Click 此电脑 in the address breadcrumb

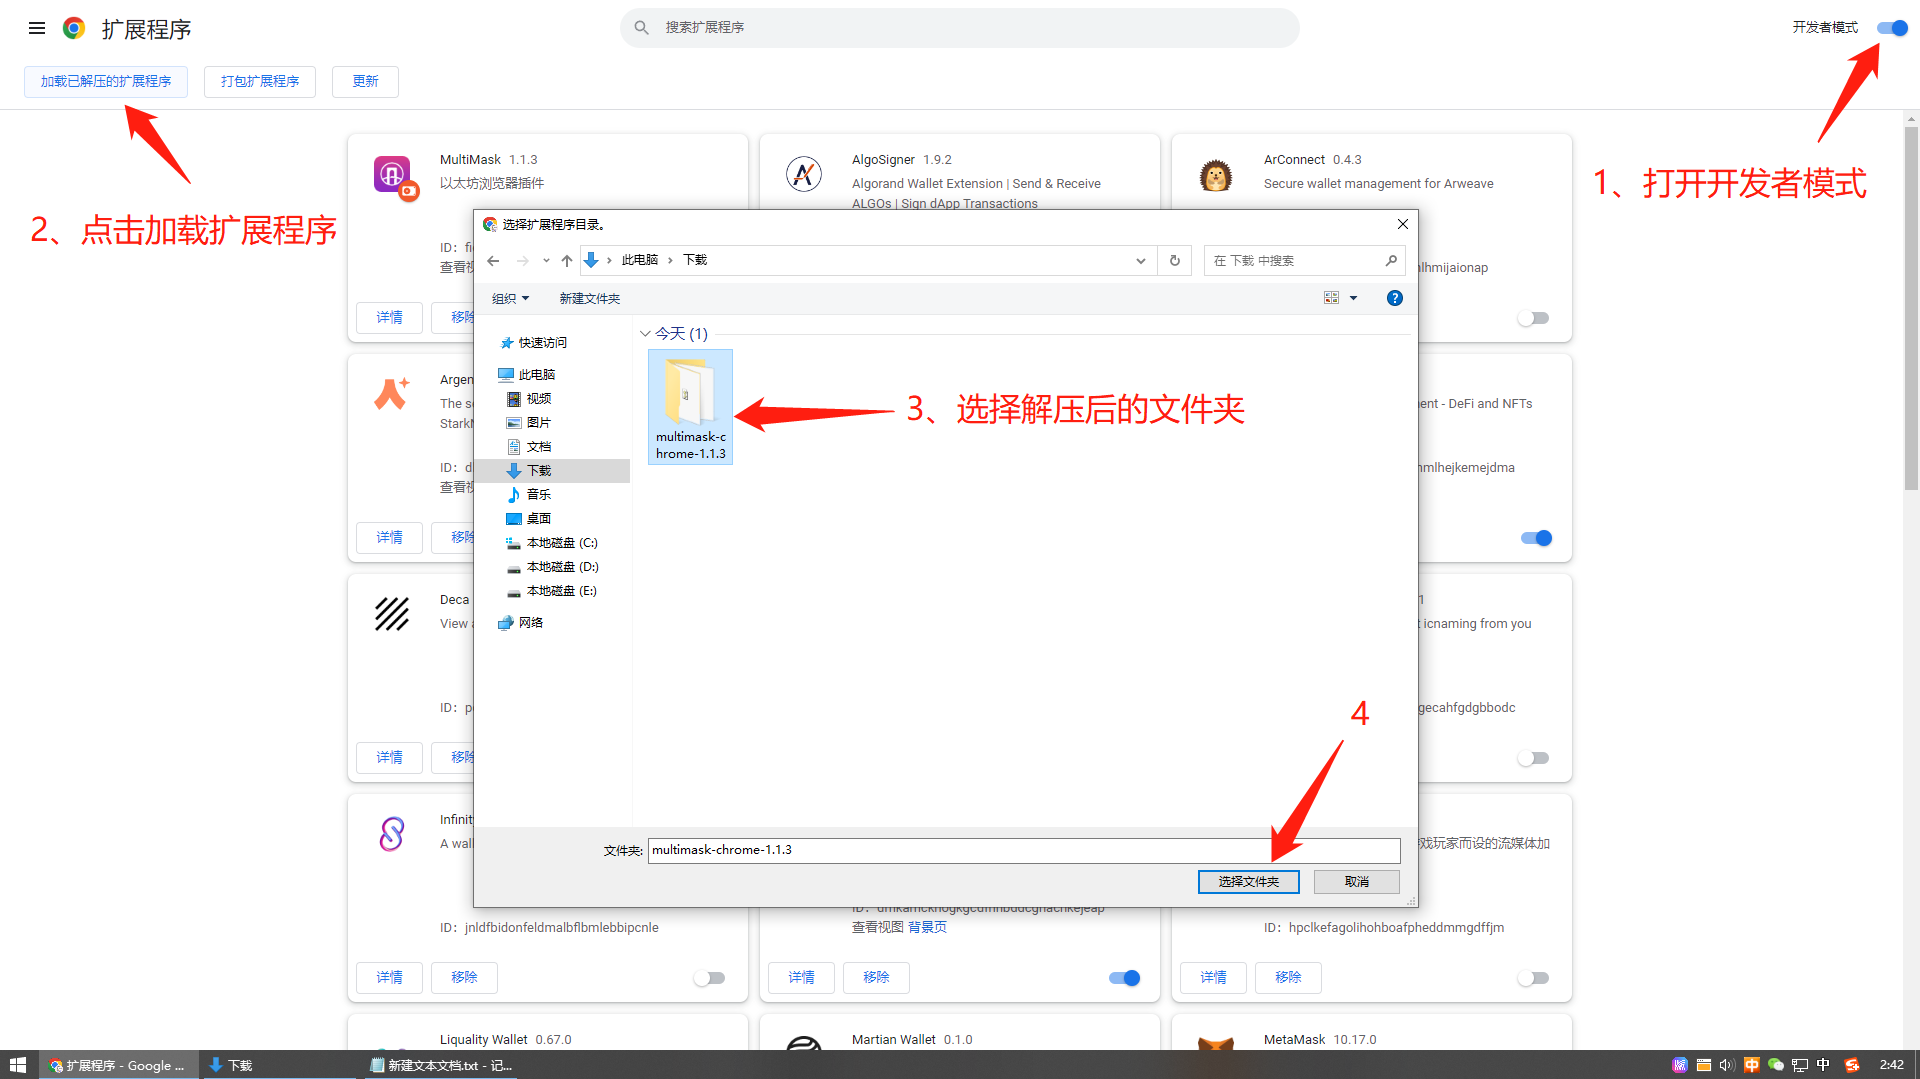pos(640,260)
